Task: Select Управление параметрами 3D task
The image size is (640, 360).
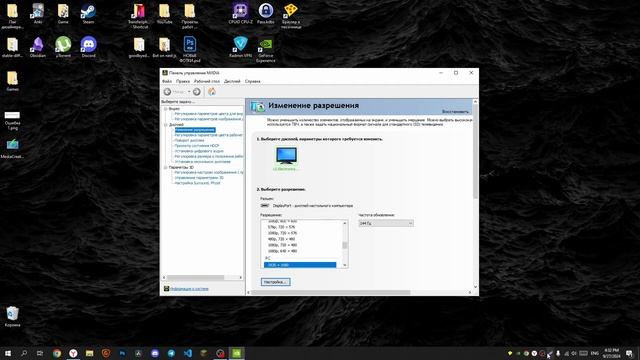Action: point(199,178)
